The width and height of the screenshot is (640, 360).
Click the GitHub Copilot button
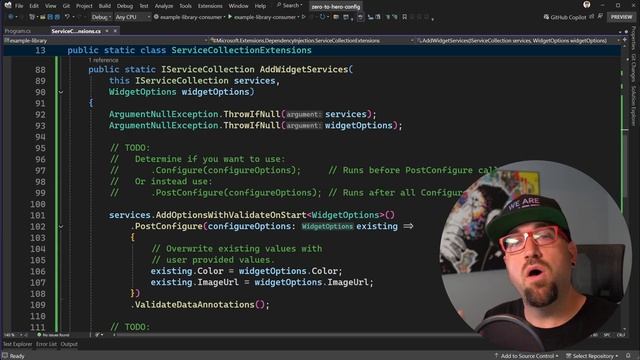pos(565,17)
